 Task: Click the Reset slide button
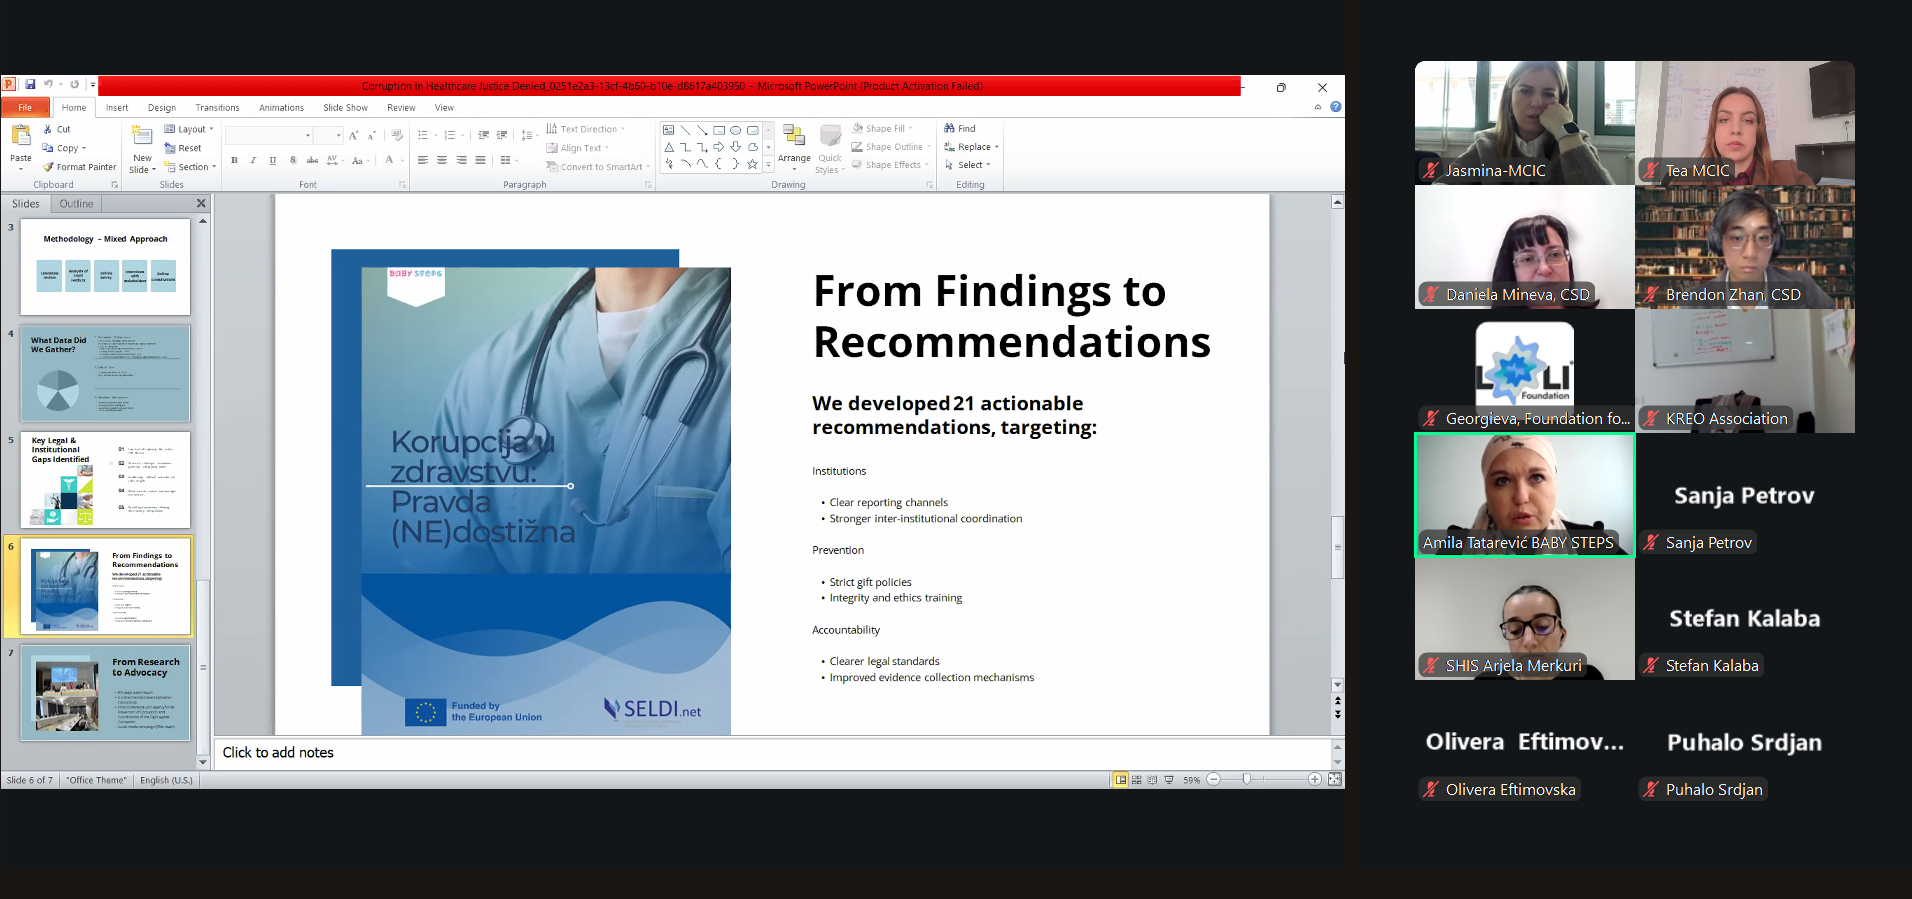tap(184, 148)
